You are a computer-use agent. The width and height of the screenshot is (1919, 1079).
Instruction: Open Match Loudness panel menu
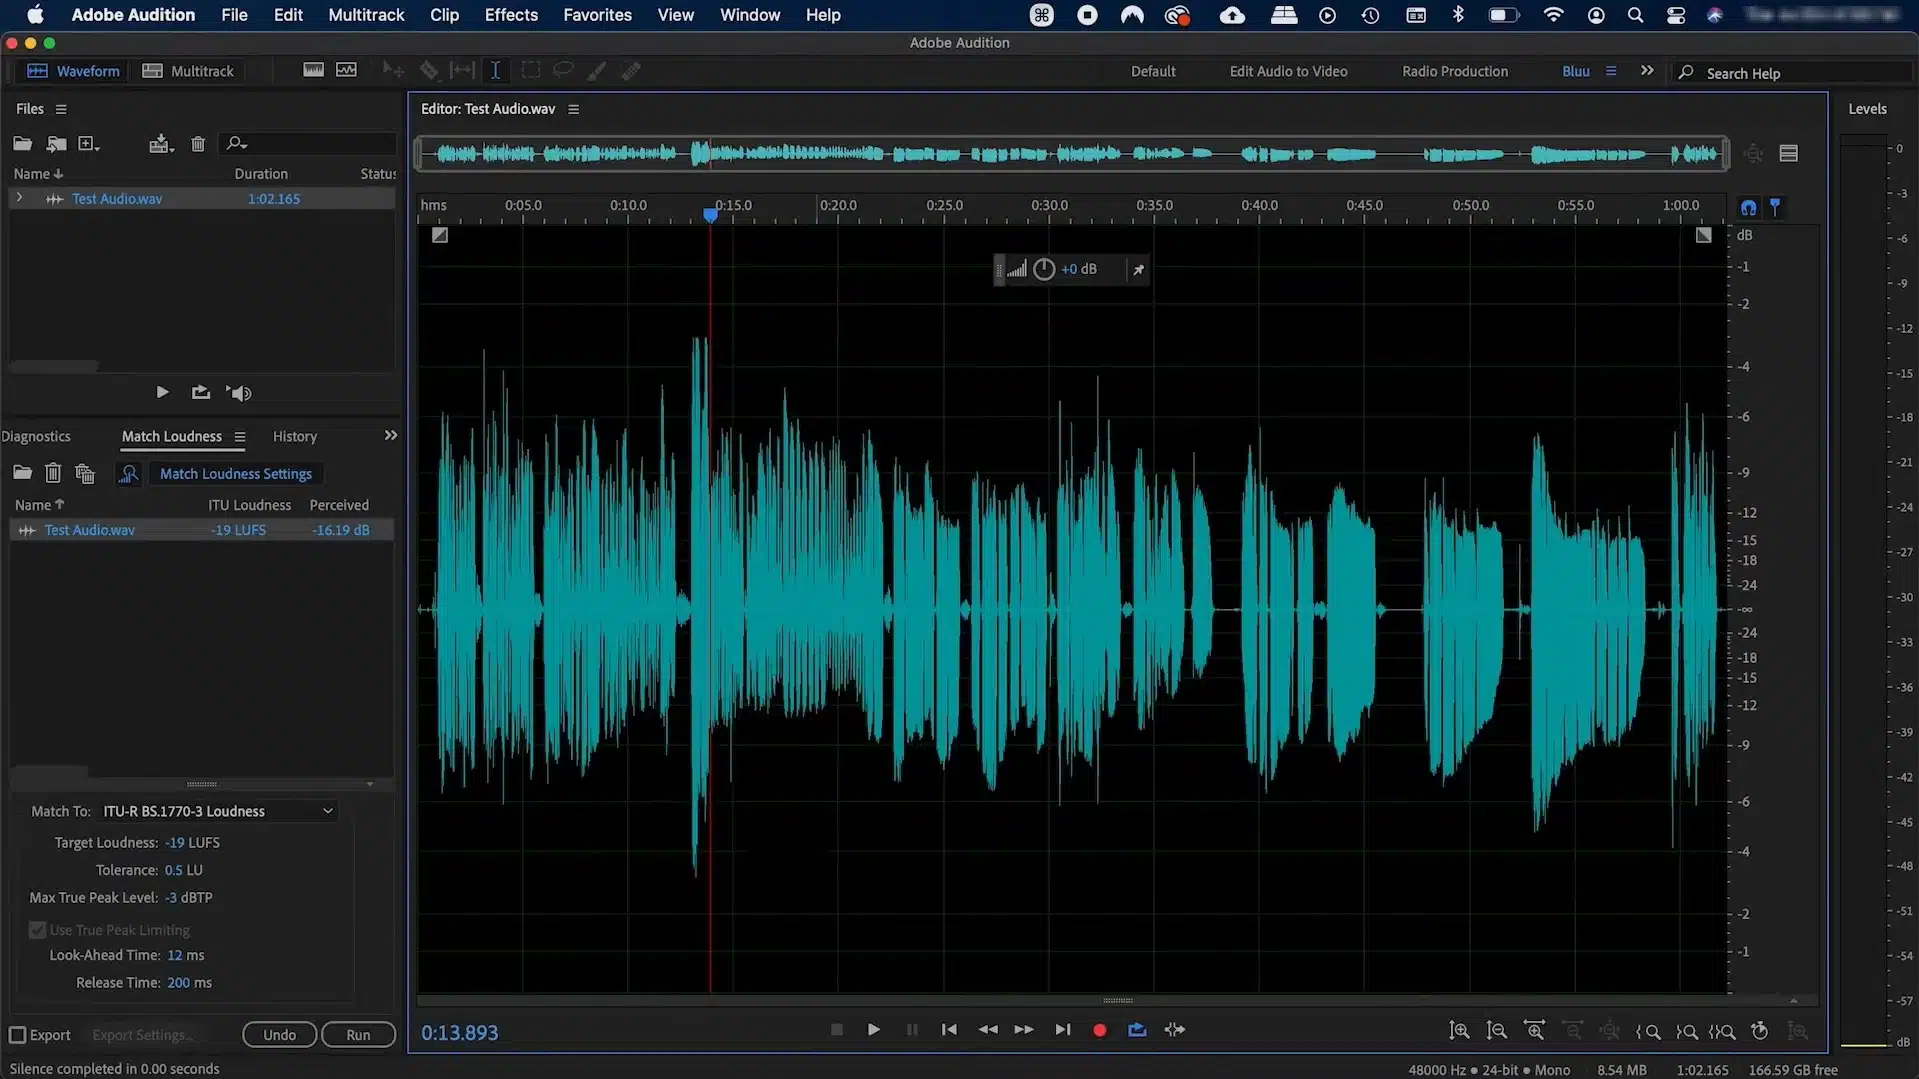[240, 436]
